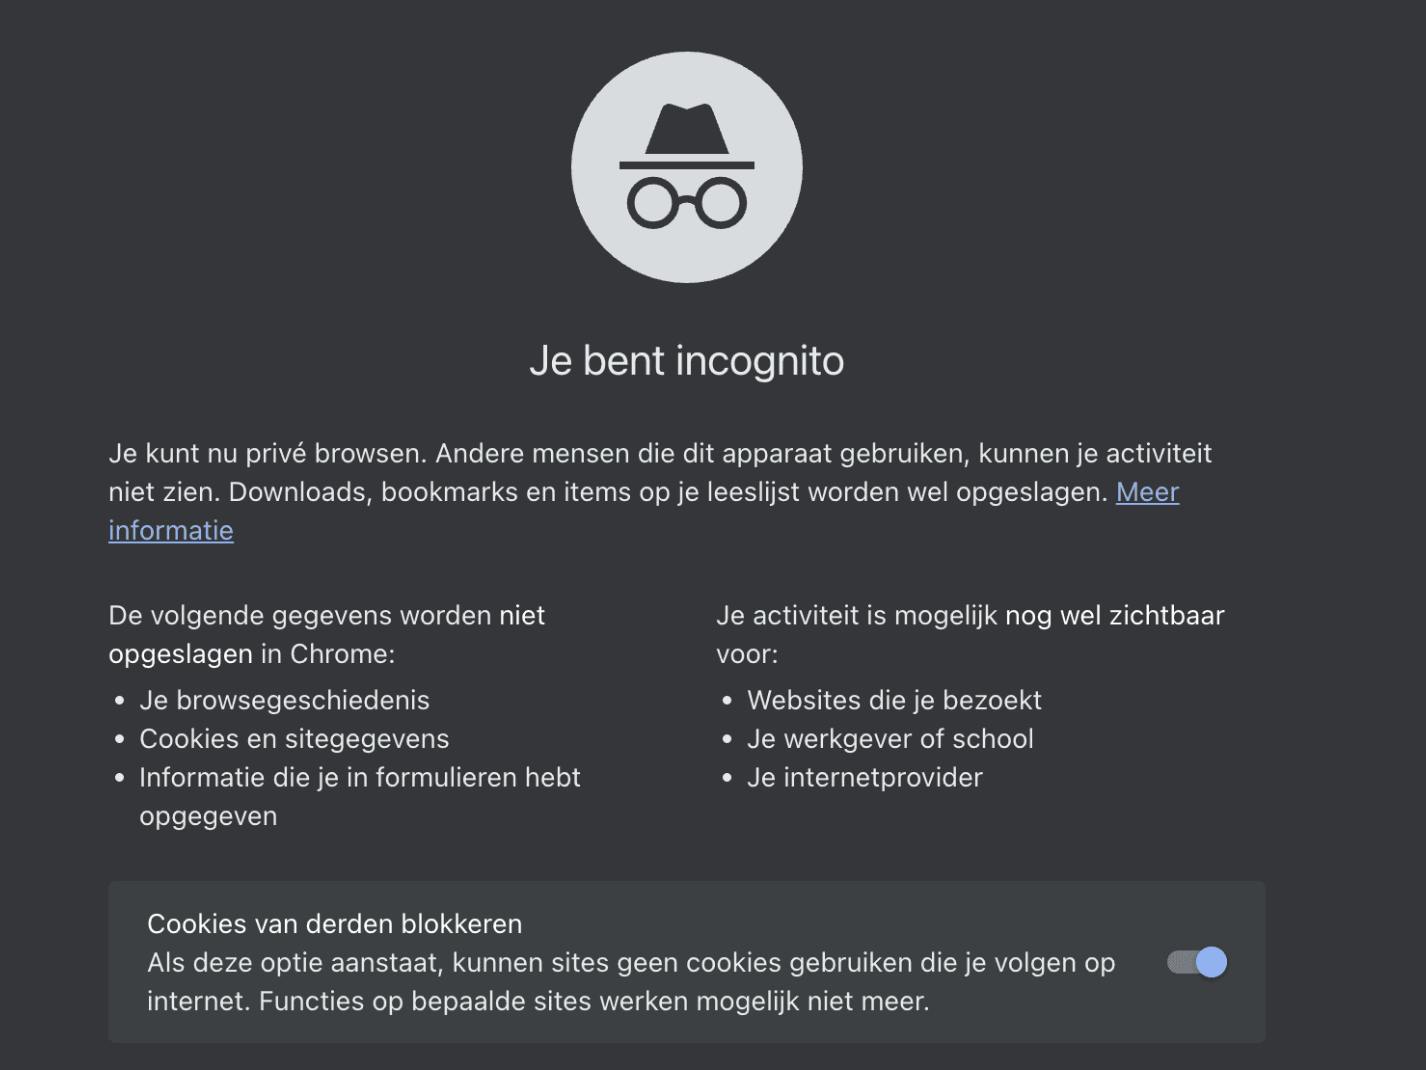This screenshot has height=1070, width=1426.
Task: Disable the third-party cookies blocking toggle
Action: click(x=1197, y=962)
